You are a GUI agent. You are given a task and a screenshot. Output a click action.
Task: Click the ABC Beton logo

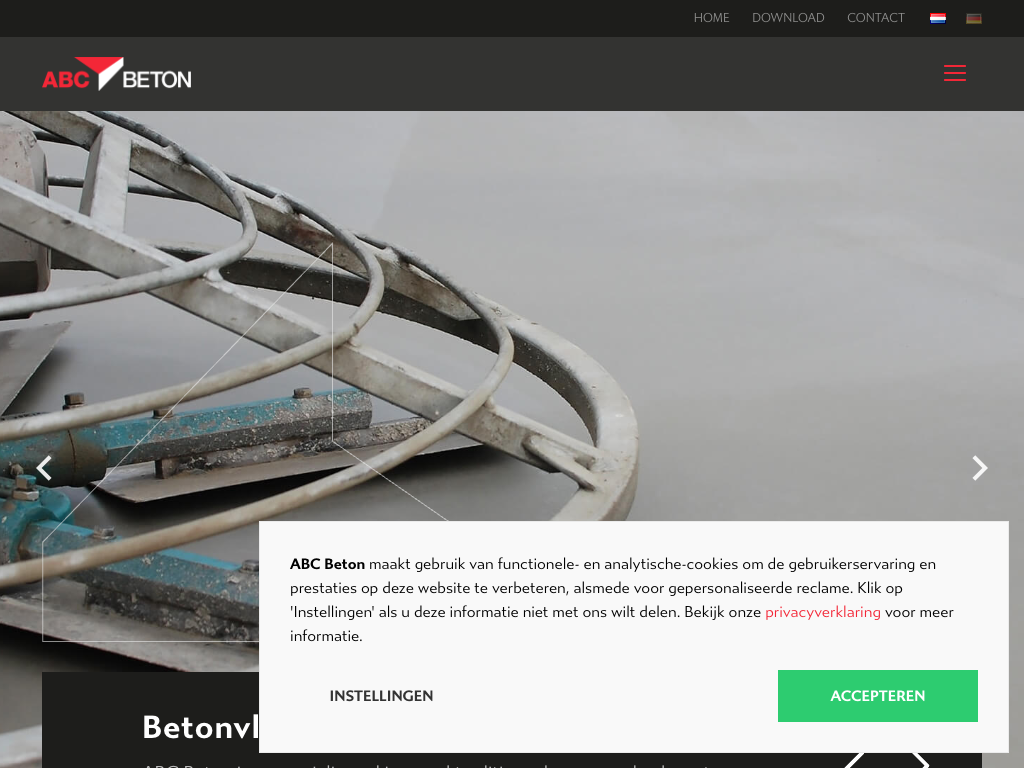pos(117,74)
